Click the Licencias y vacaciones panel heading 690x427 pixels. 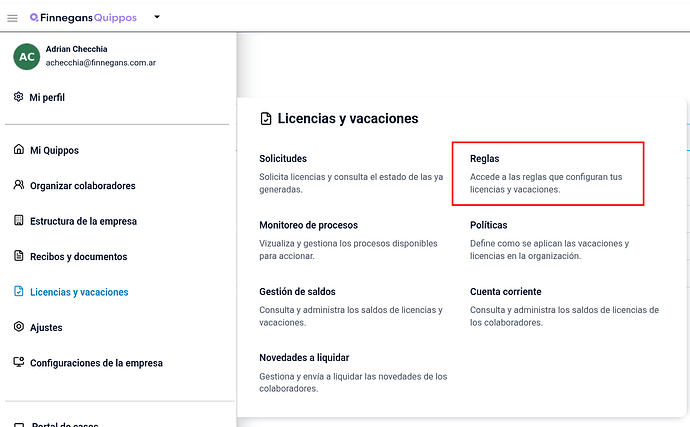[x=348, y=118]
